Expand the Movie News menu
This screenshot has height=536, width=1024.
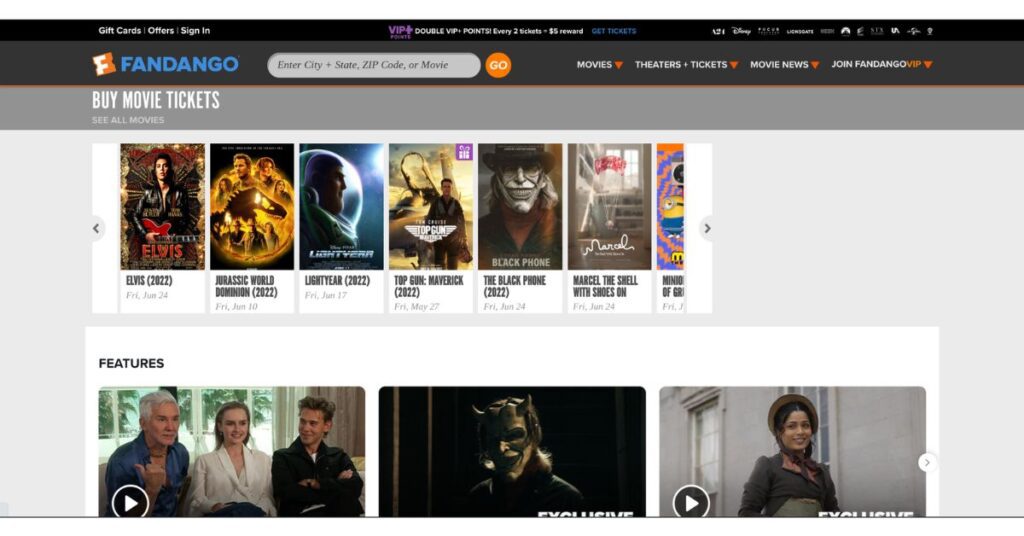[784, 65]
